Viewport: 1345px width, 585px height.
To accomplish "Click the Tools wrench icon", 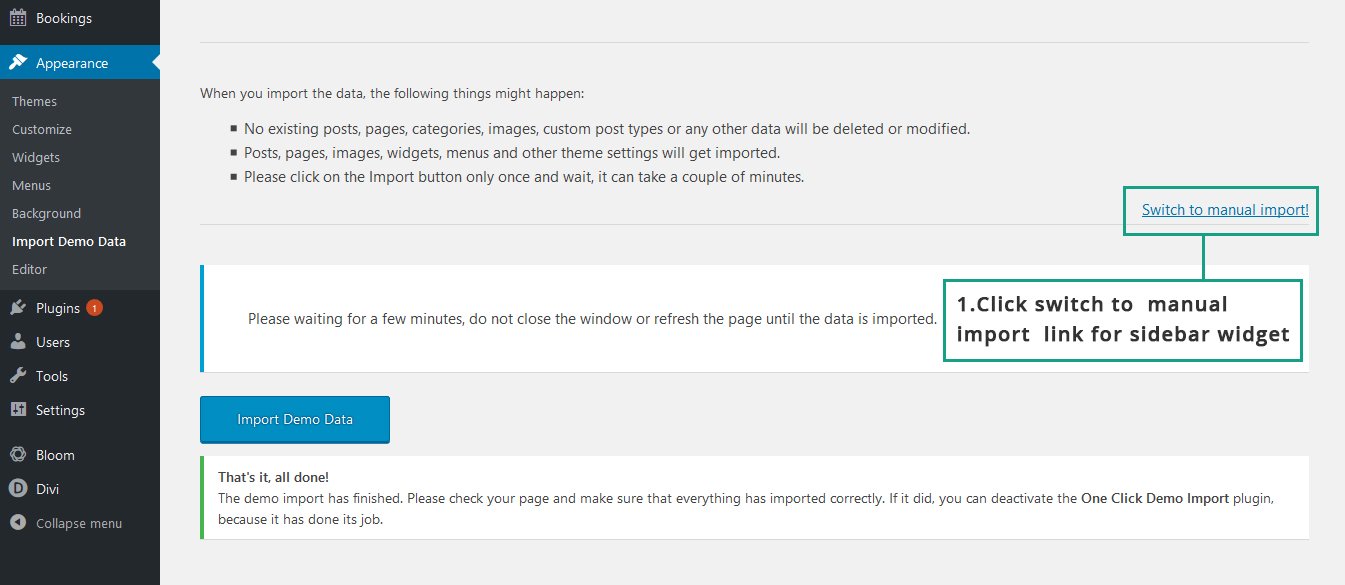I will point(18,376).
